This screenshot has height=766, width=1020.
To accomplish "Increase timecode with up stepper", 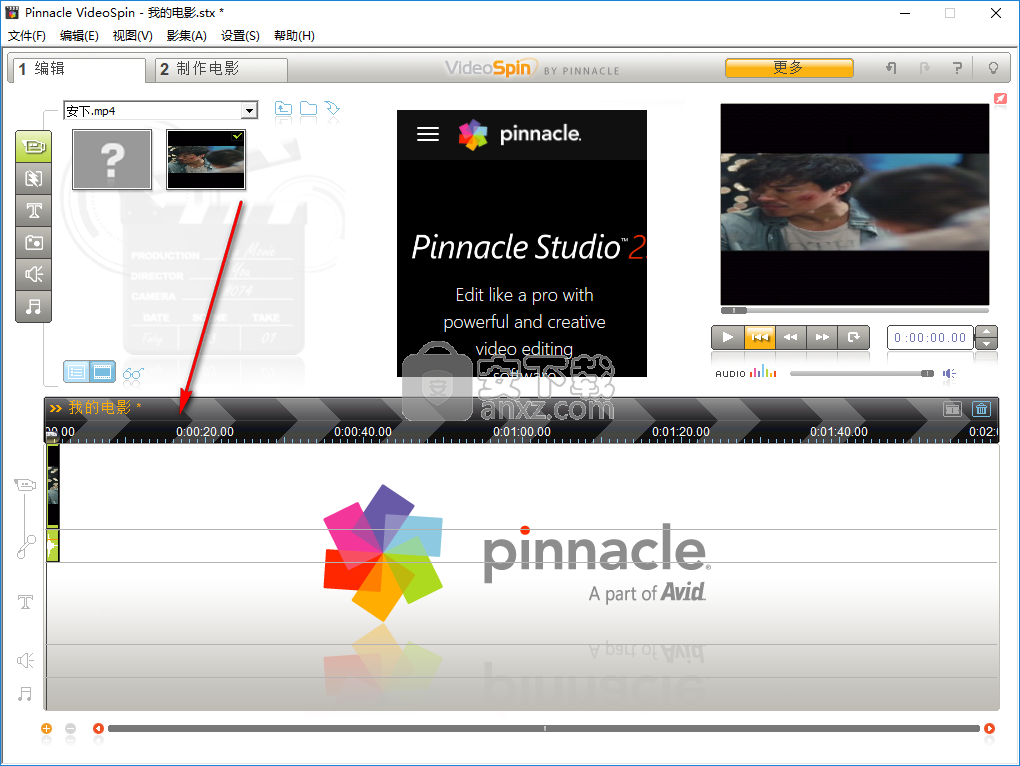I will (987, 332).
